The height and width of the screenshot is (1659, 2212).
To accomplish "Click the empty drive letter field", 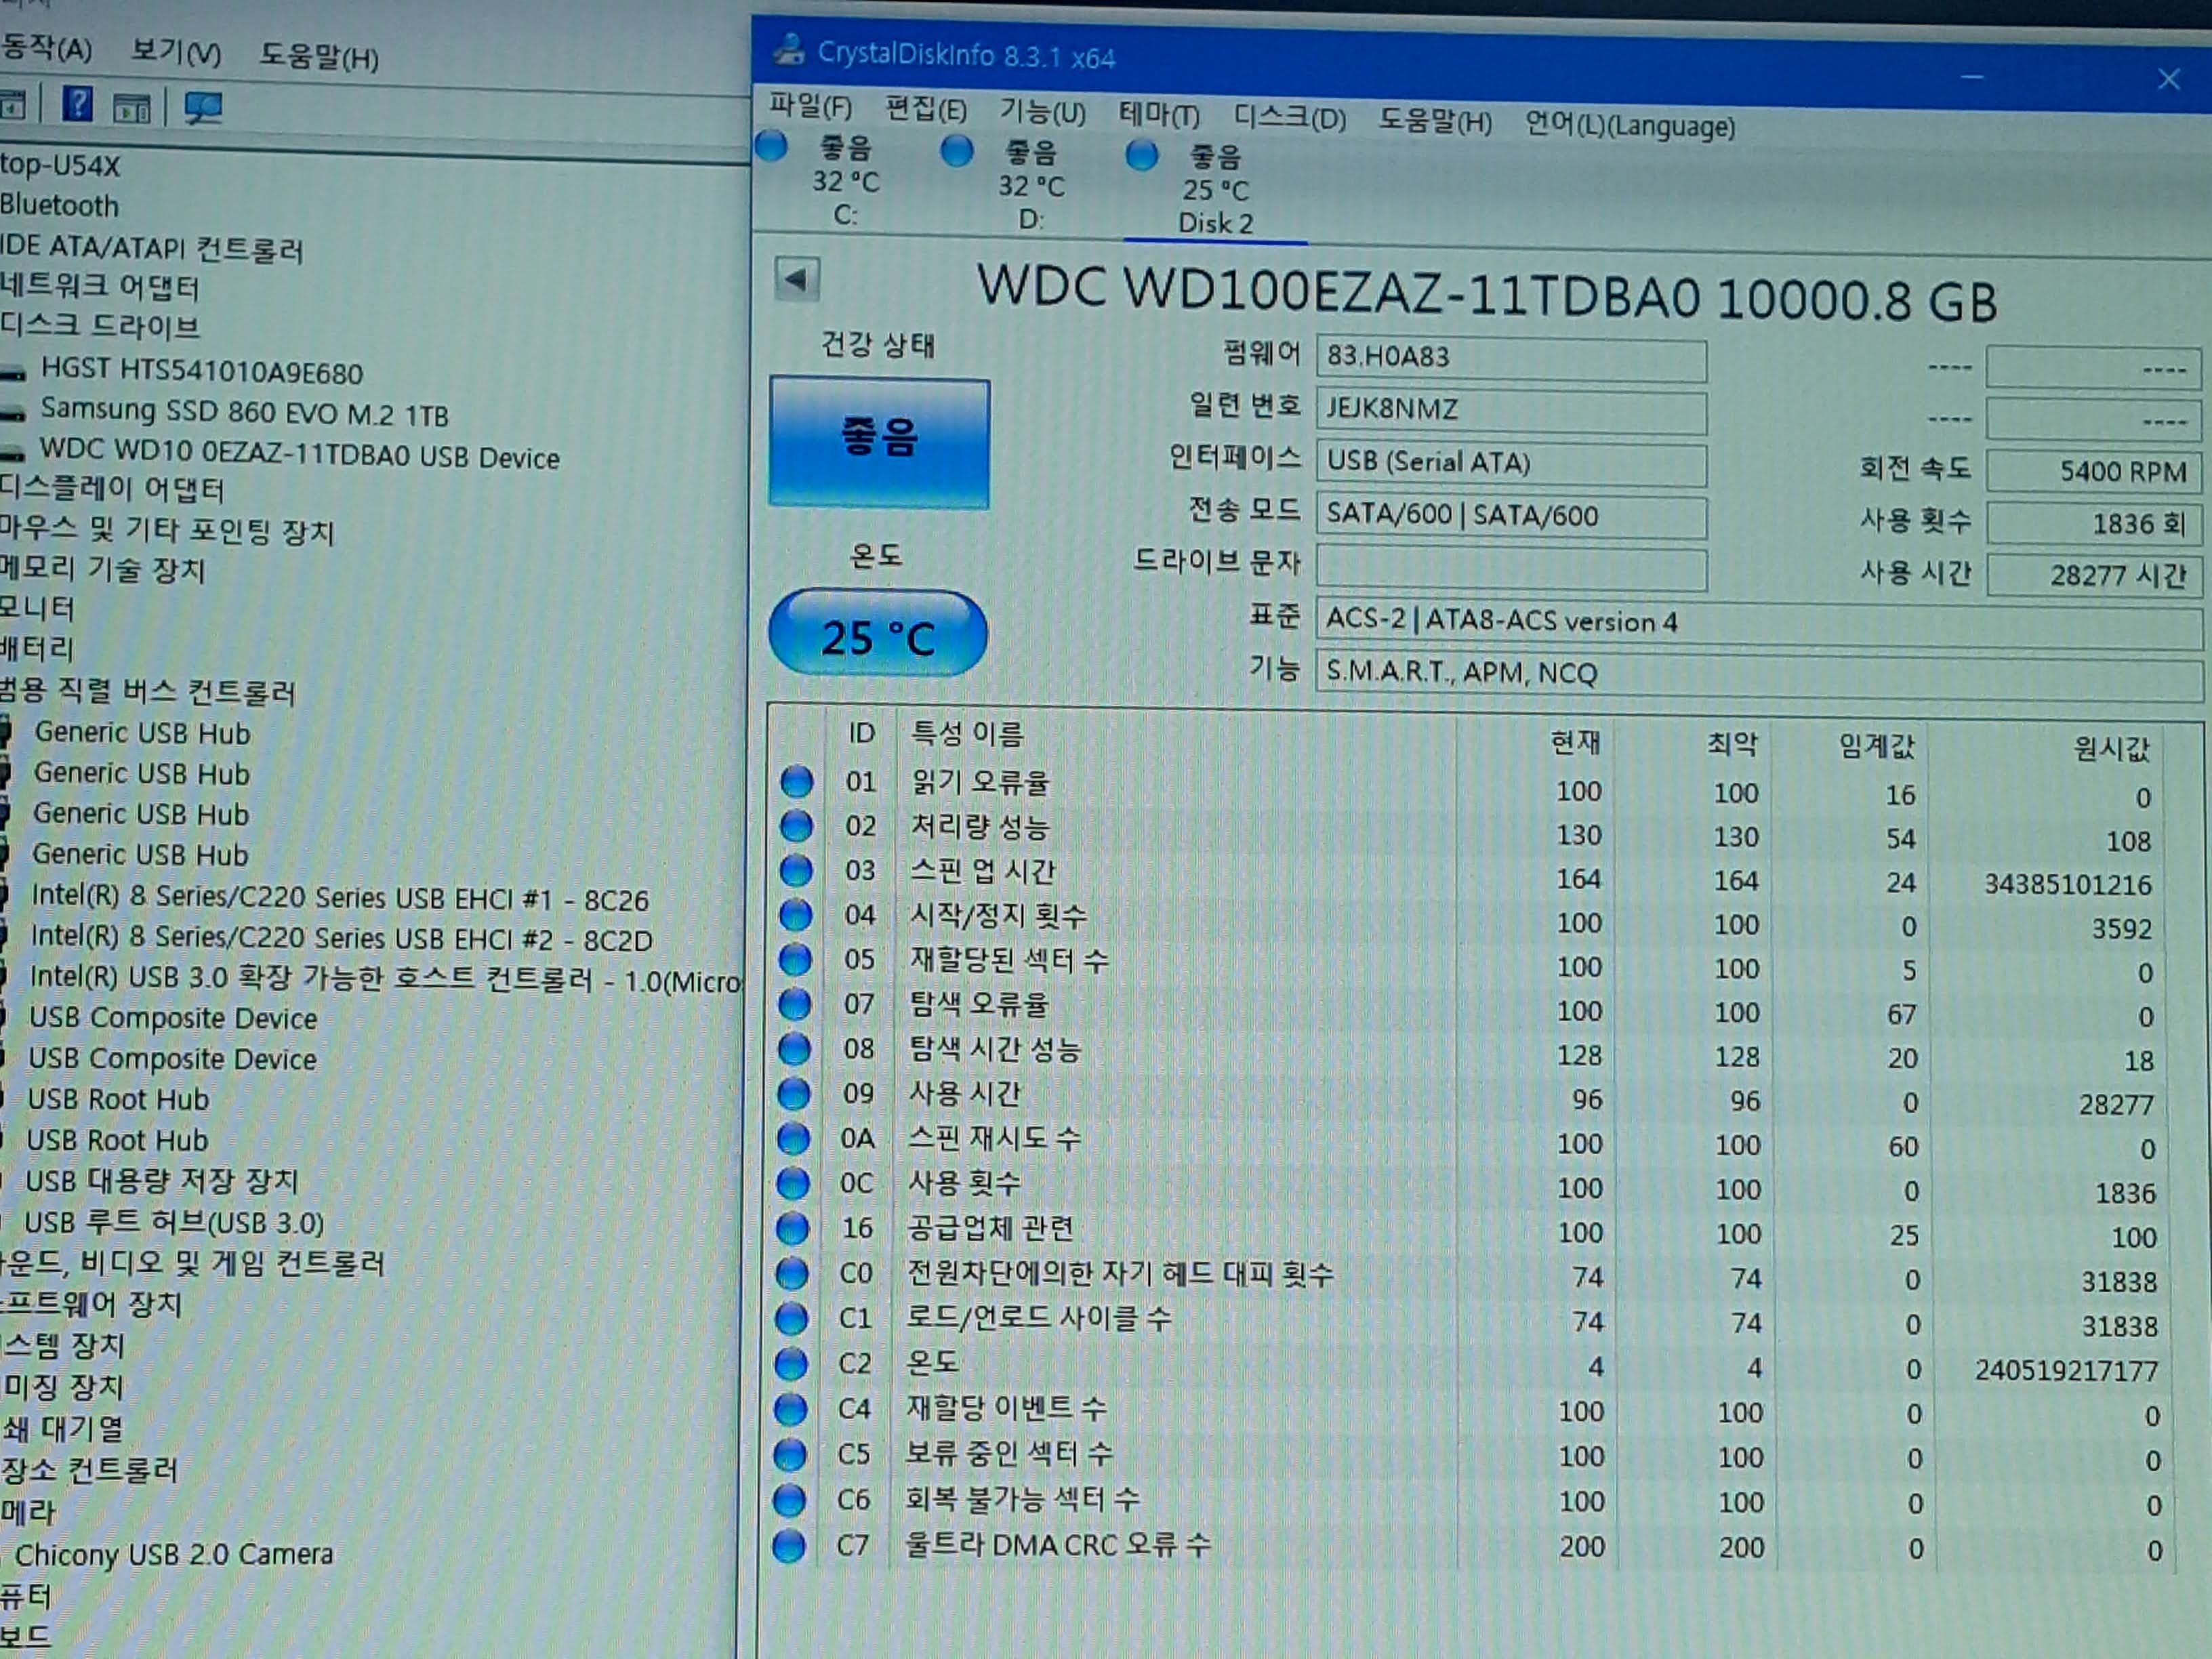I will point(1511,568).
